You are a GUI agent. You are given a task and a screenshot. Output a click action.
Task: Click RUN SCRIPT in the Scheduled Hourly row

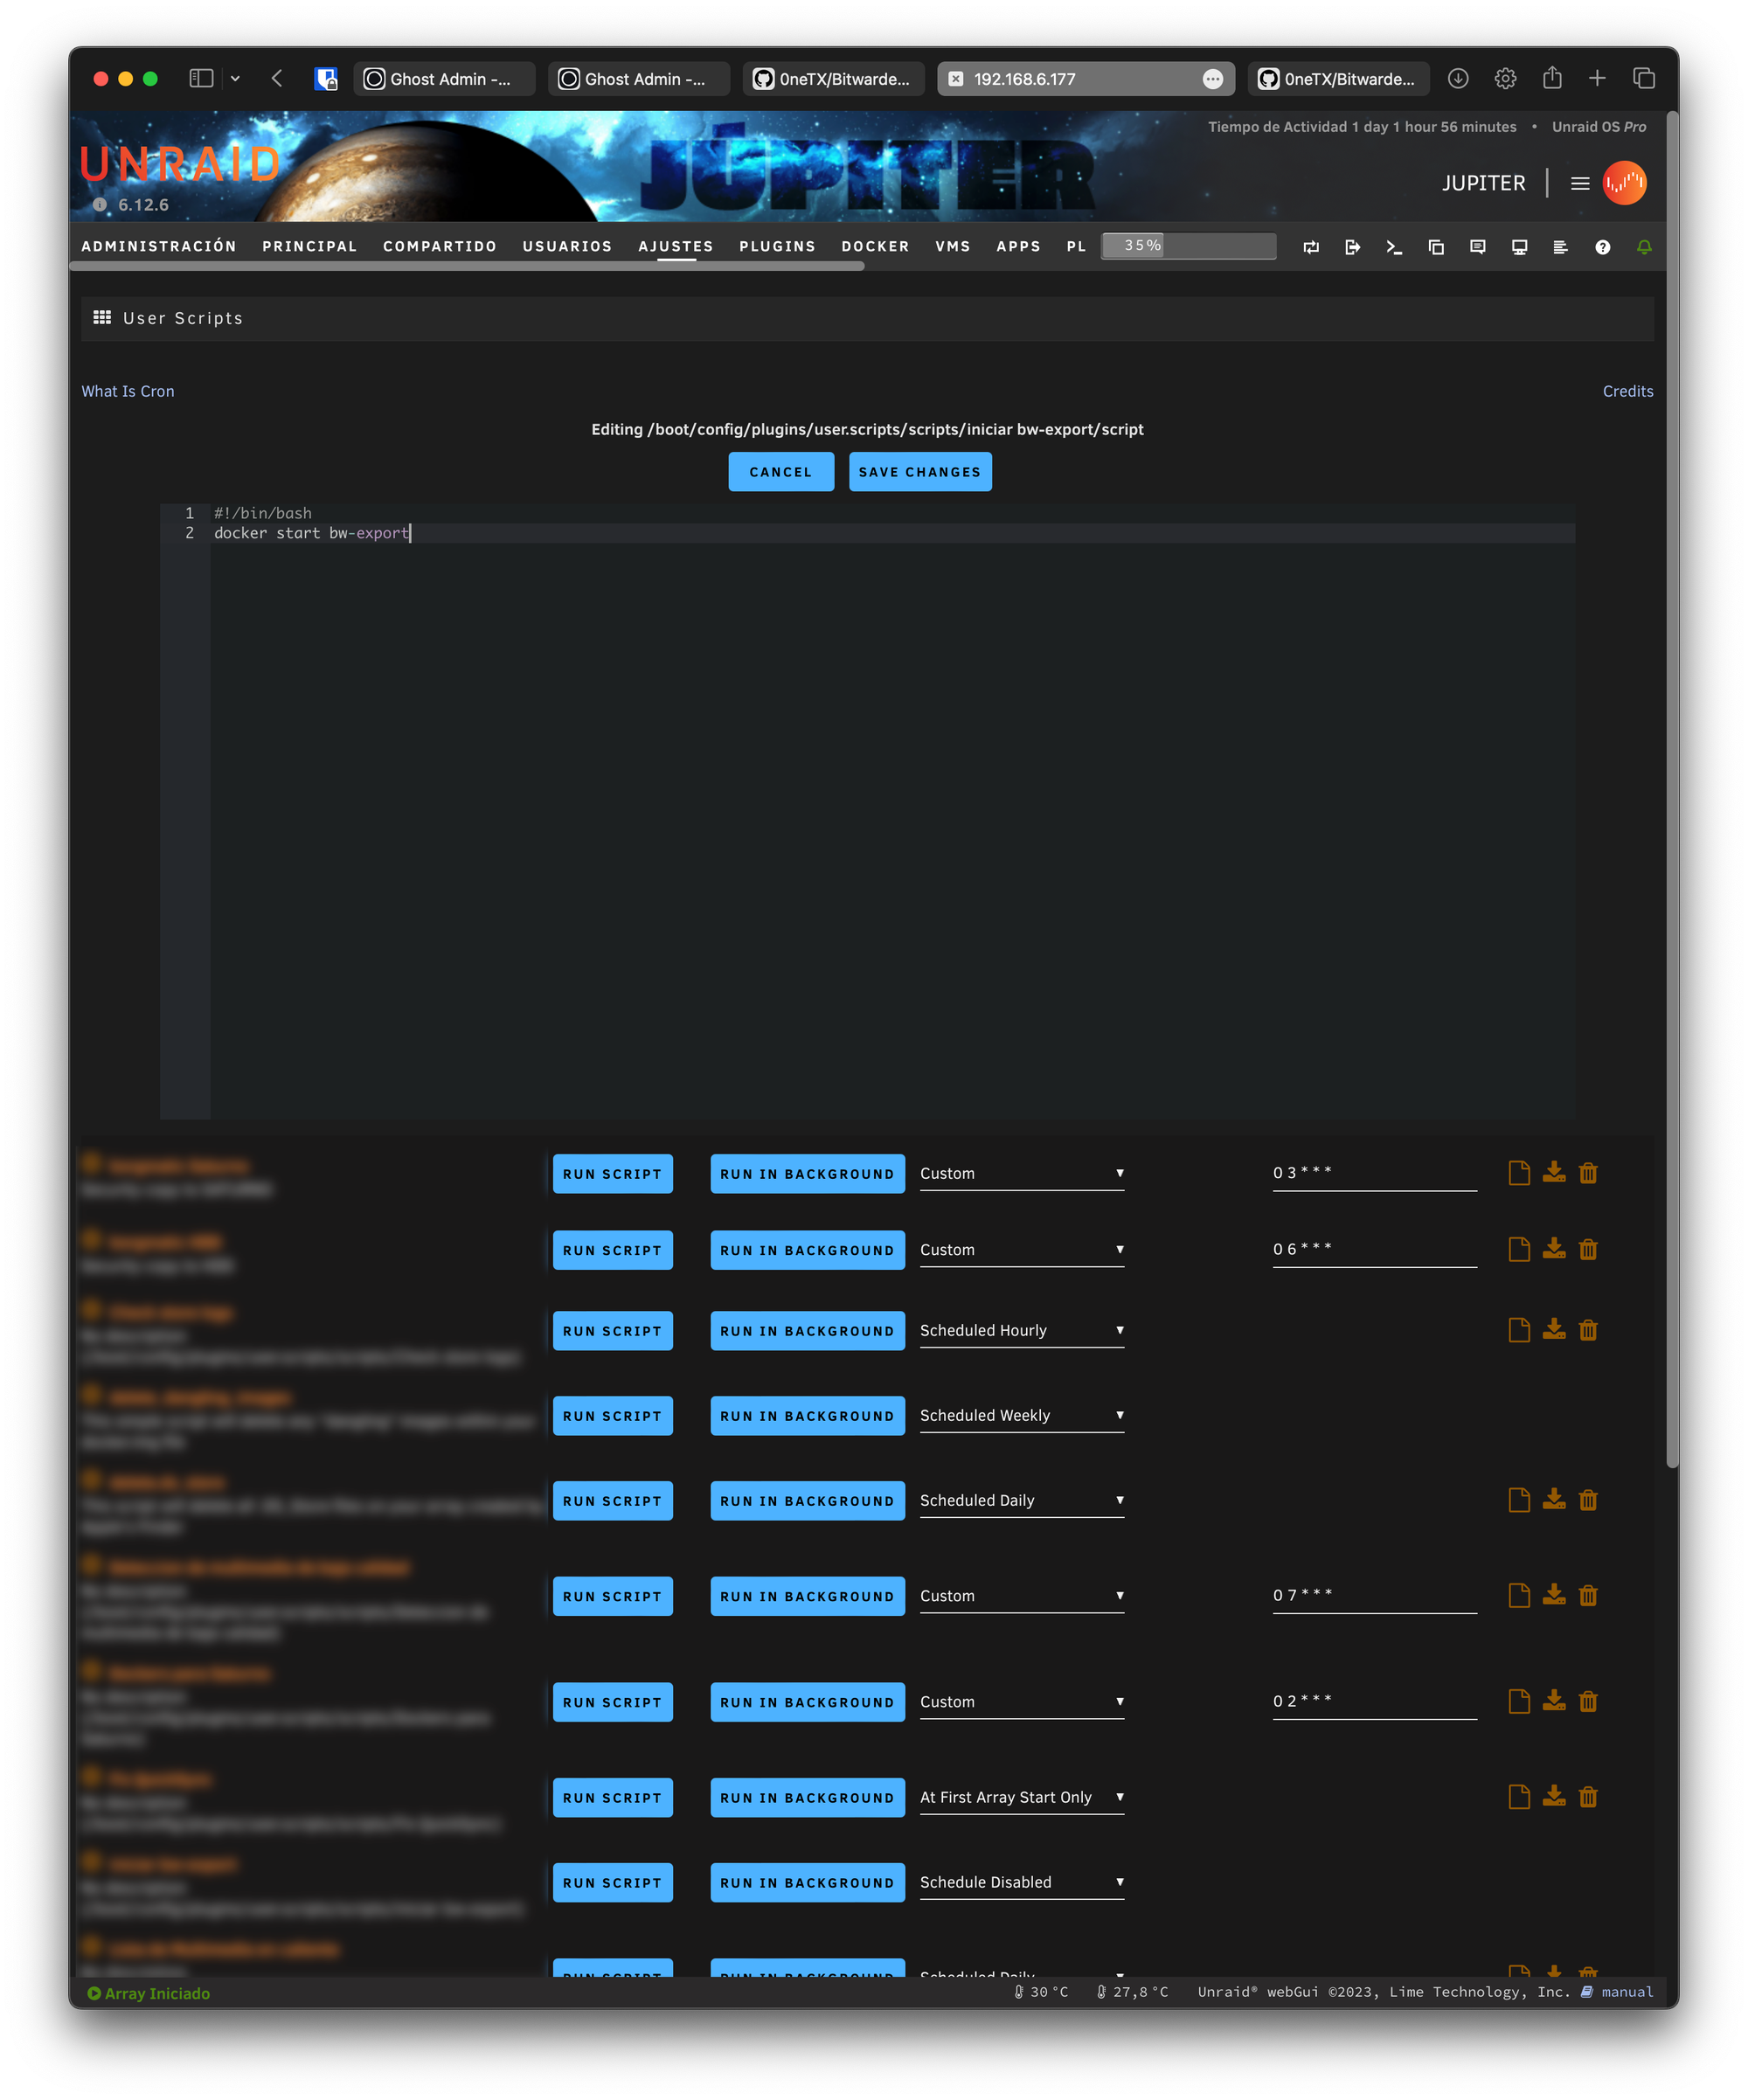[x=612, y=1331]
